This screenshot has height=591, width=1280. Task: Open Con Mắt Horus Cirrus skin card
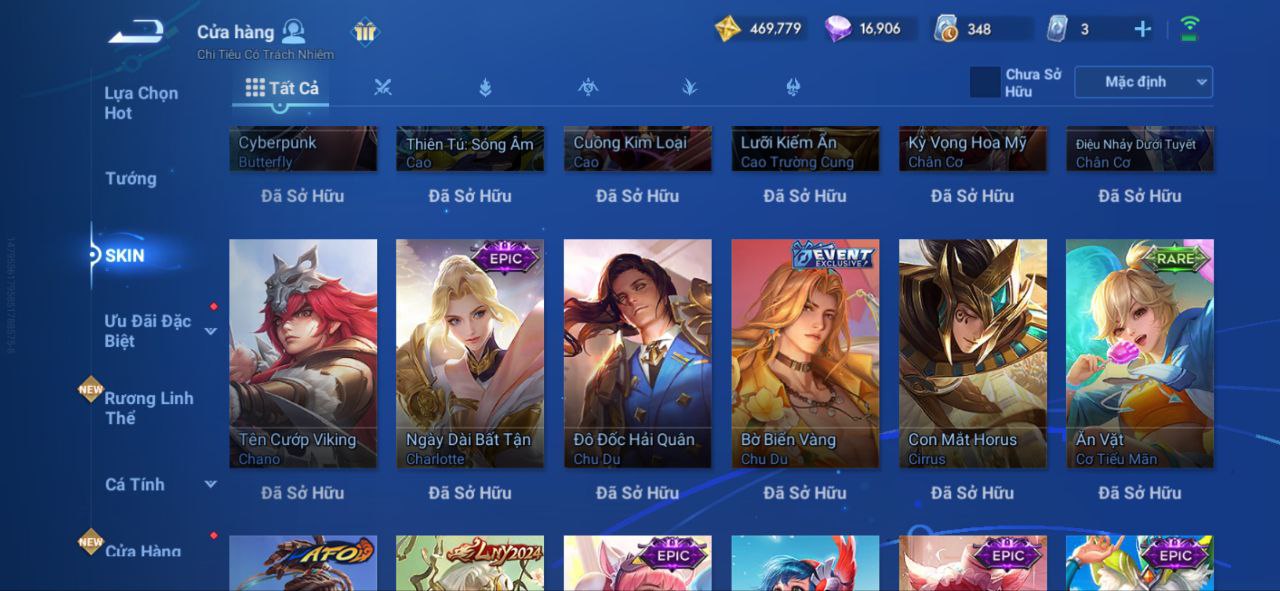(x=973, y=353)
